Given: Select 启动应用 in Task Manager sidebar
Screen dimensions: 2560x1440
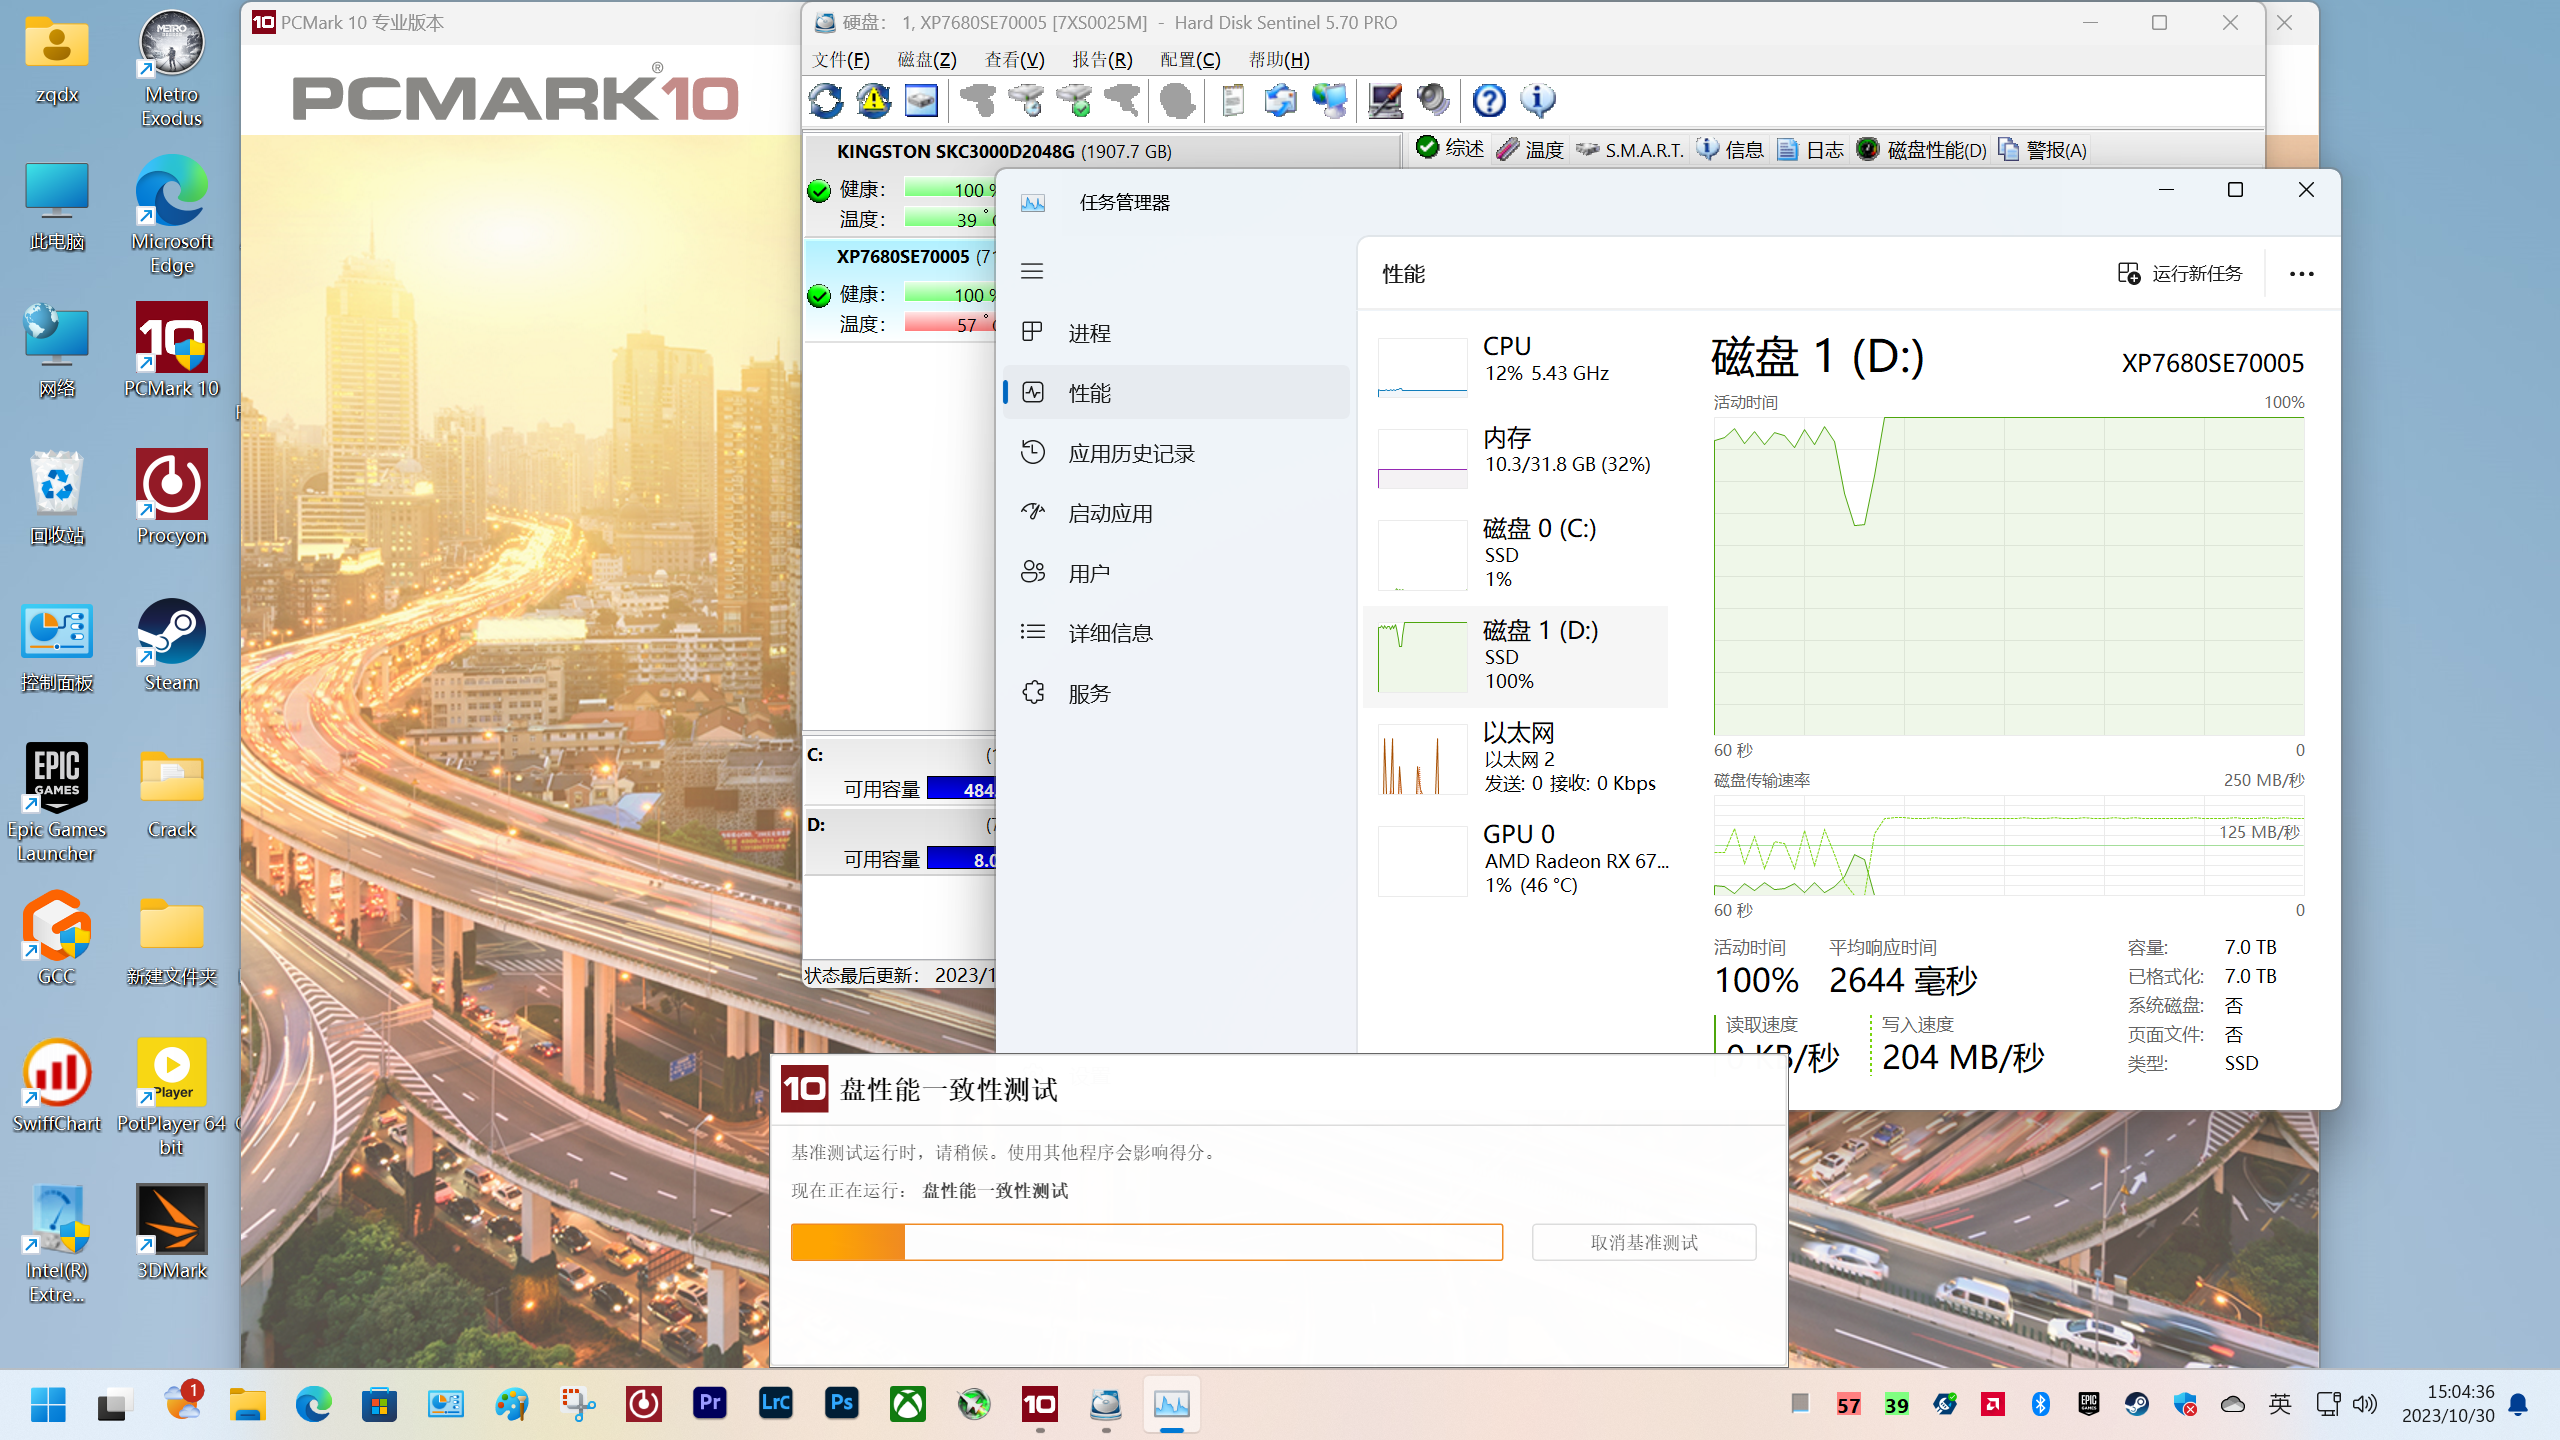Looking at the screenshot, I should tap(1177, 513).
